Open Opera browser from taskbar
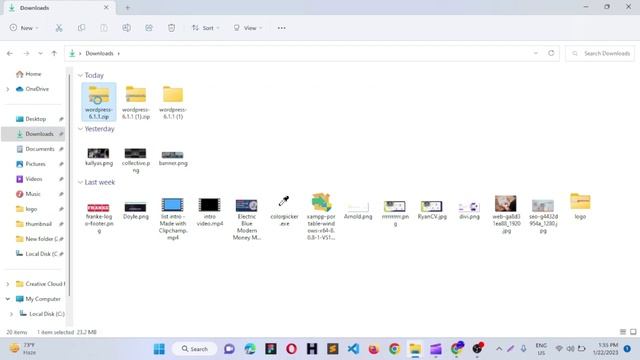Screen dimensions: 640x360 point(291,349)
